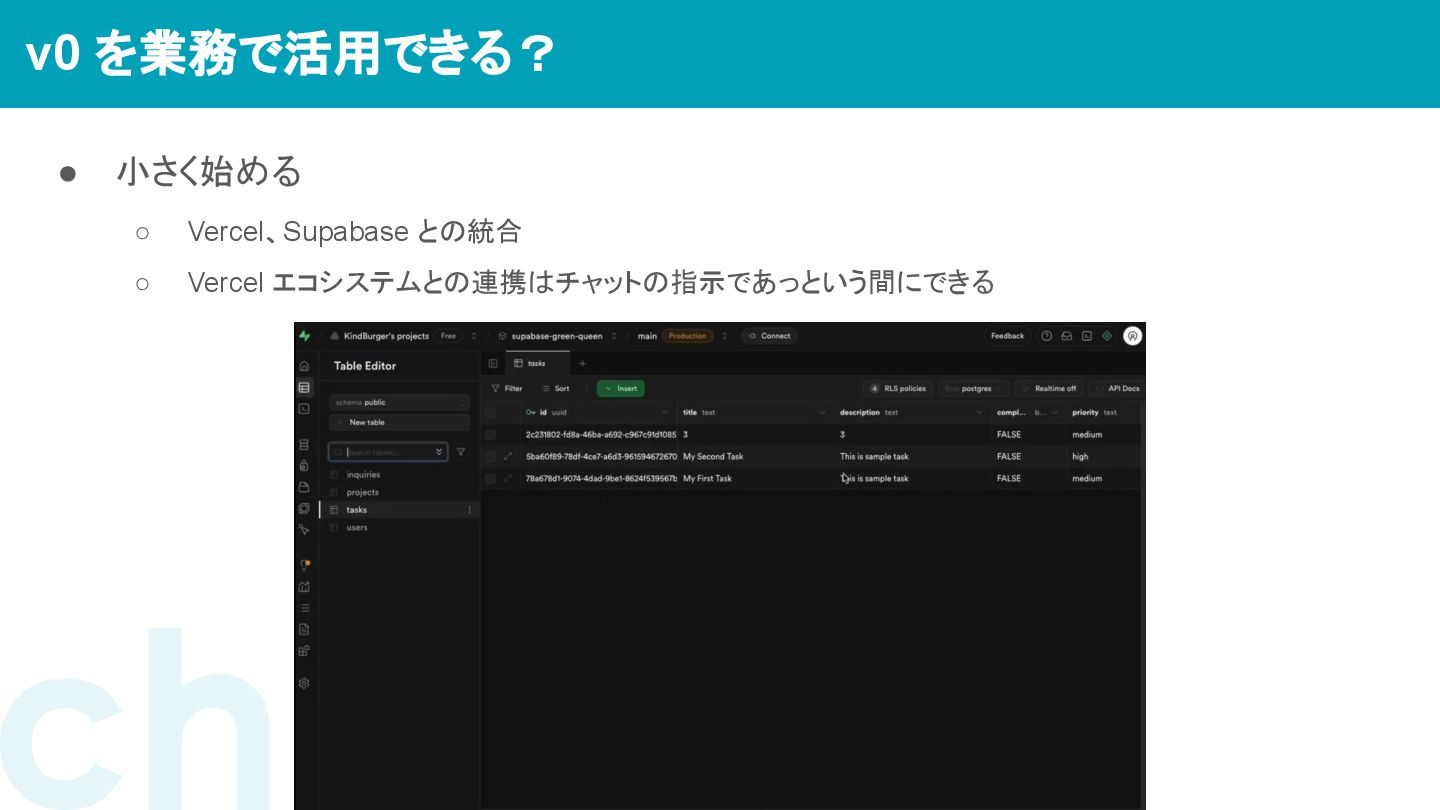Open the description column header menu
Screen dimensions: 1440x810
[x=980, y=412]
